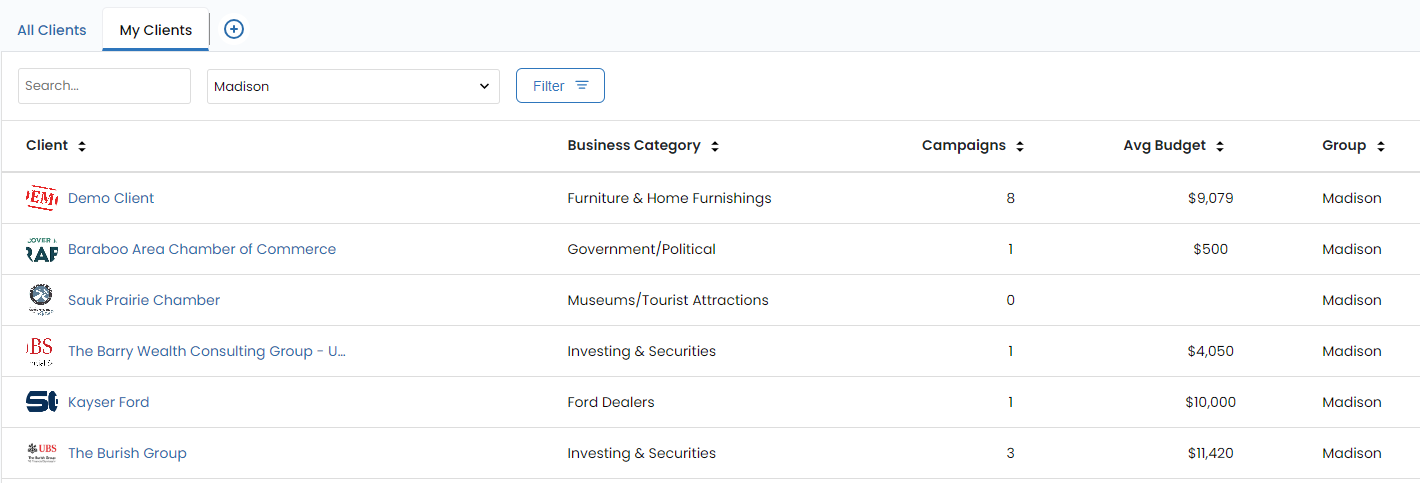Click the plus icon to add tab
Image resolution: width=1420 pixels, height=483 pixels.
point(233,29)
